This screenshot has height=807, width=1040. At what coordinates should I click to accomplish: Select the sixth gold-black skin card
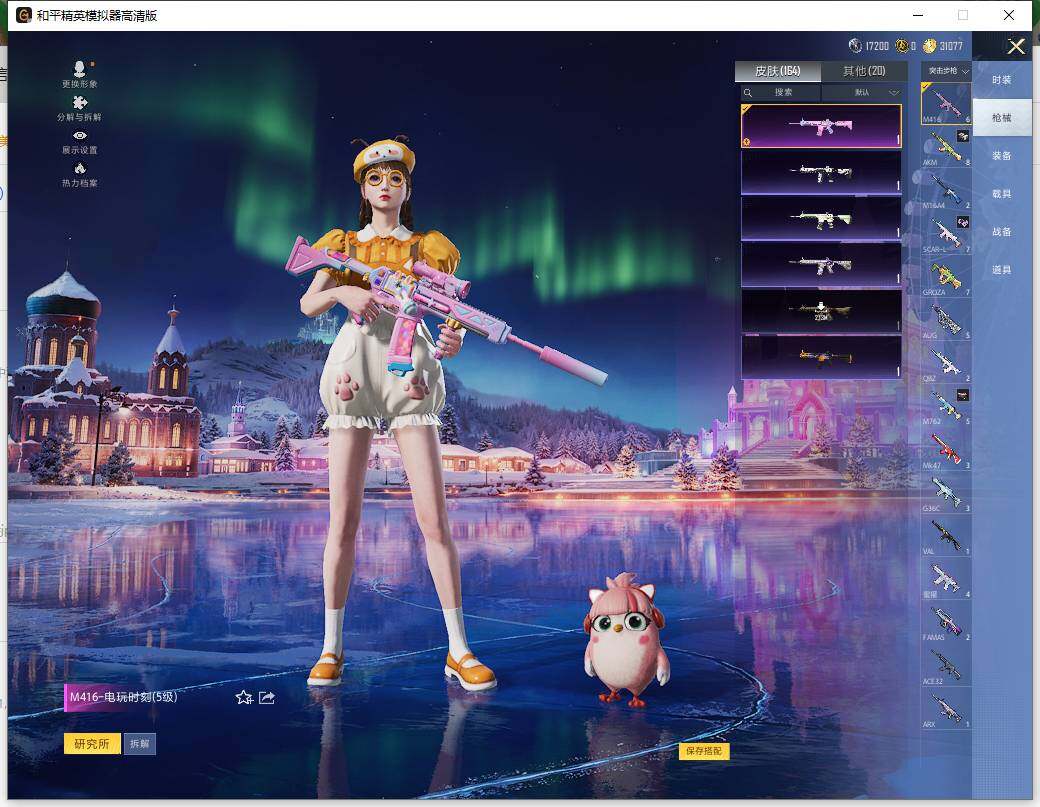[821, 357]
